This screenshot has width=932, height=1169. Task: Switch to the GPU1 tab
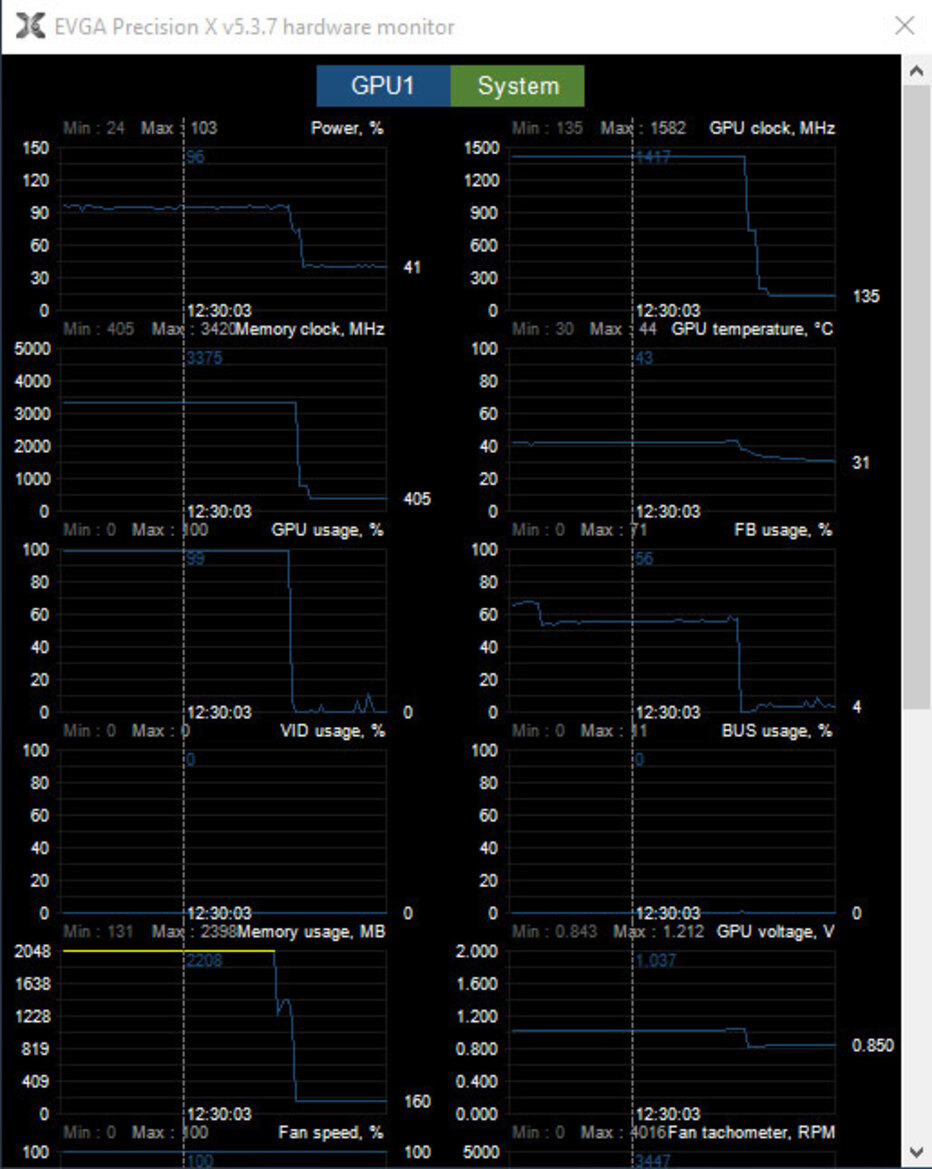[383, 86]
